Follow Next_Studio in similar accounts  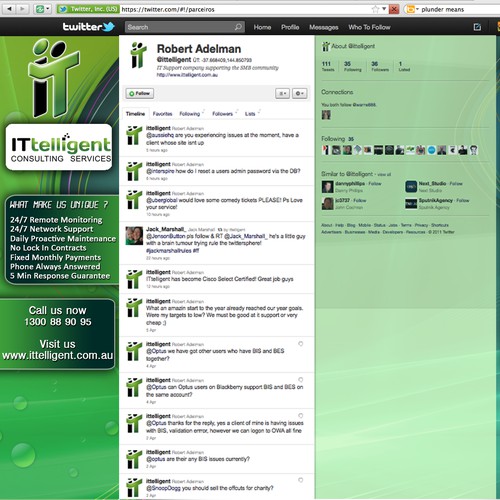tap(456, 184)
